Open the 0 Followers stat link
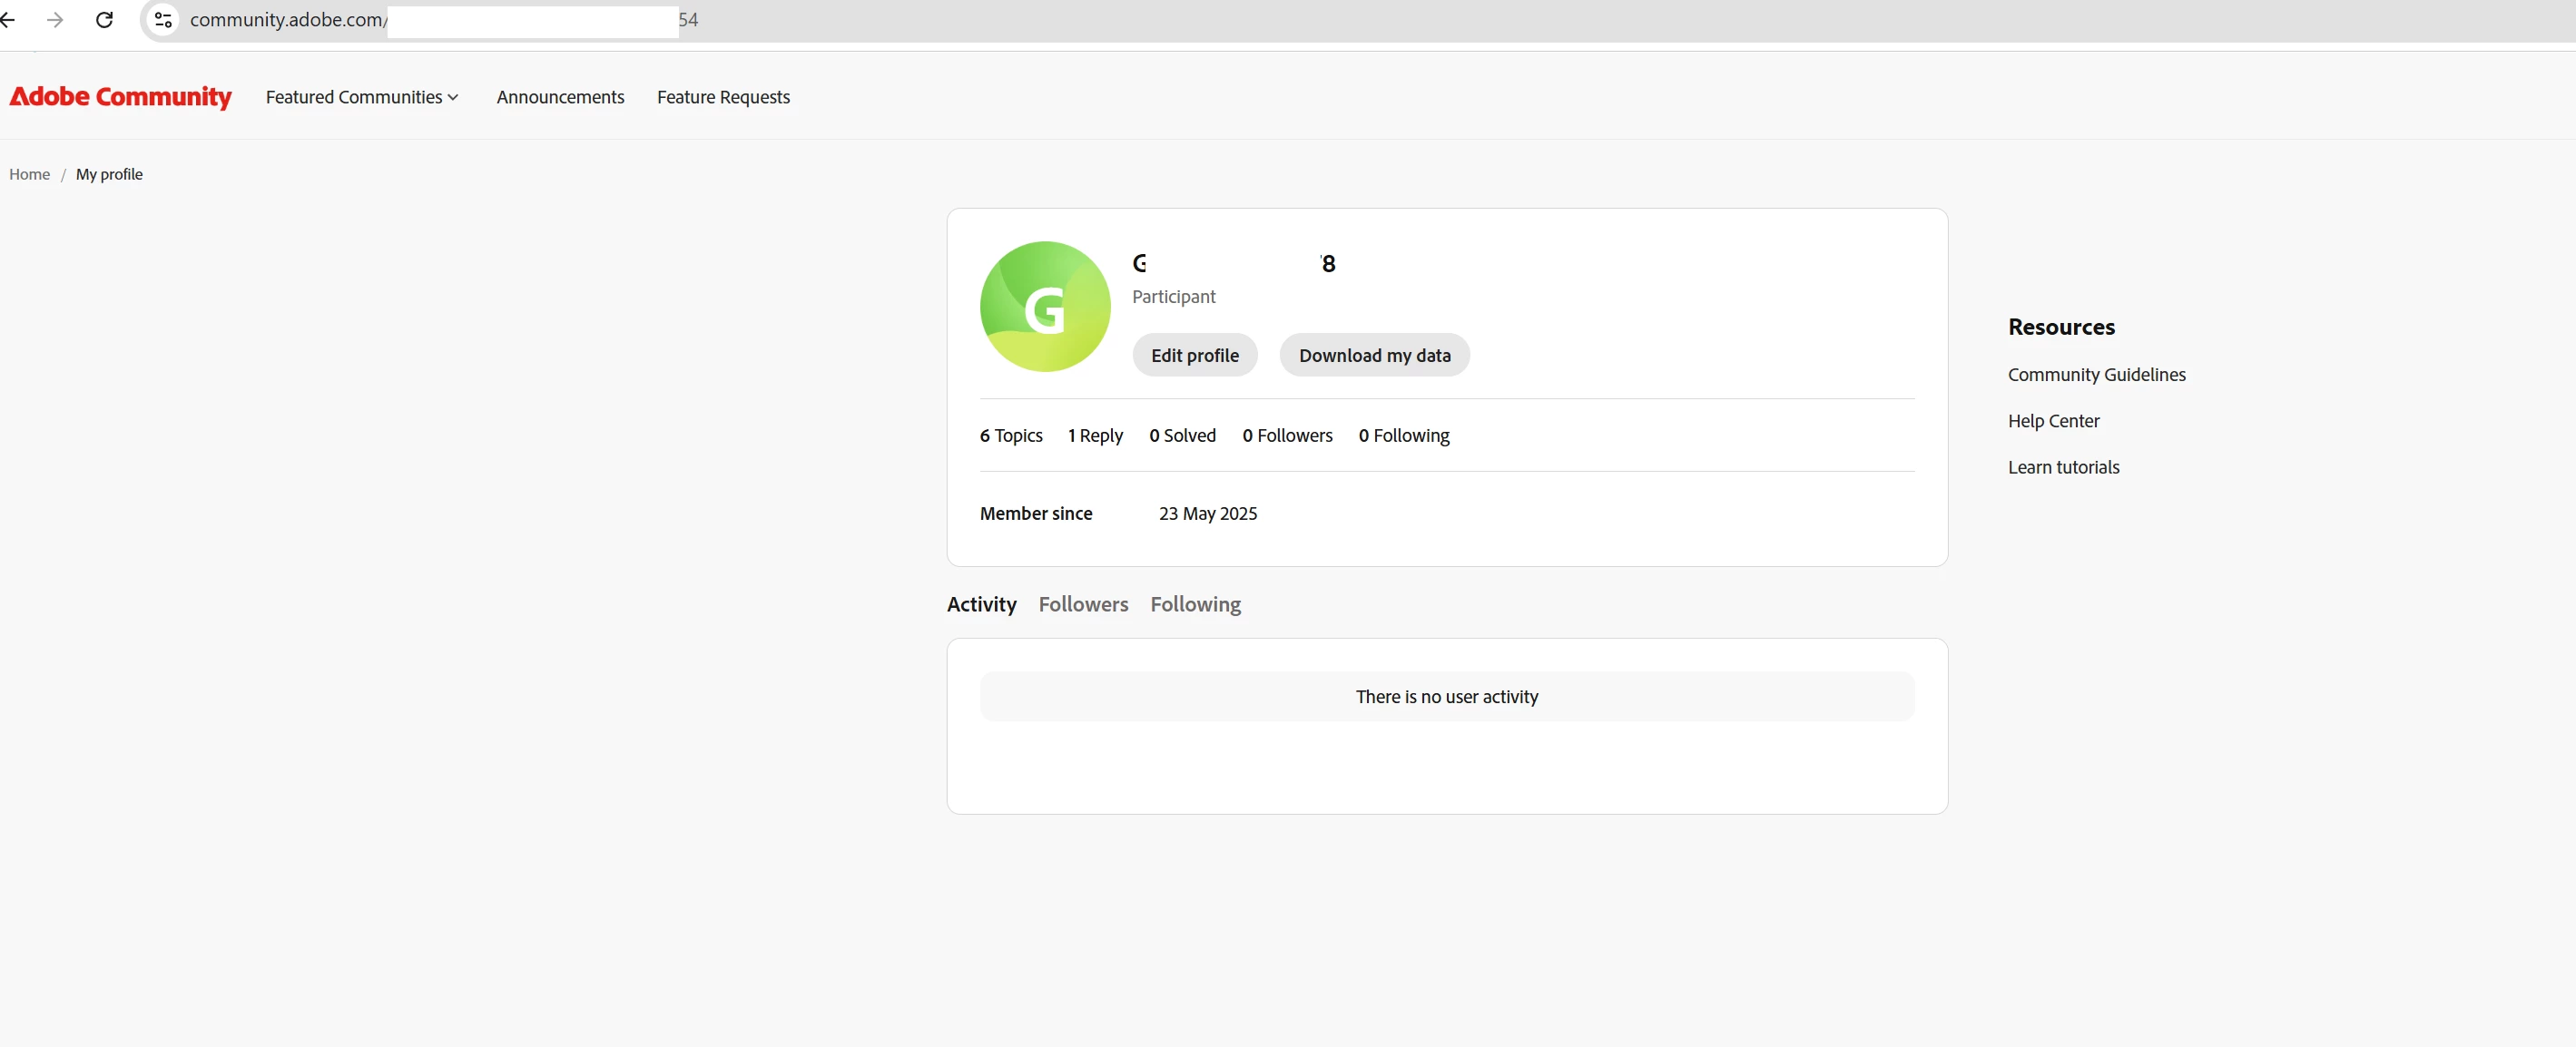This screenshot has width=2576, height=1047. [x=1287, y=435]
